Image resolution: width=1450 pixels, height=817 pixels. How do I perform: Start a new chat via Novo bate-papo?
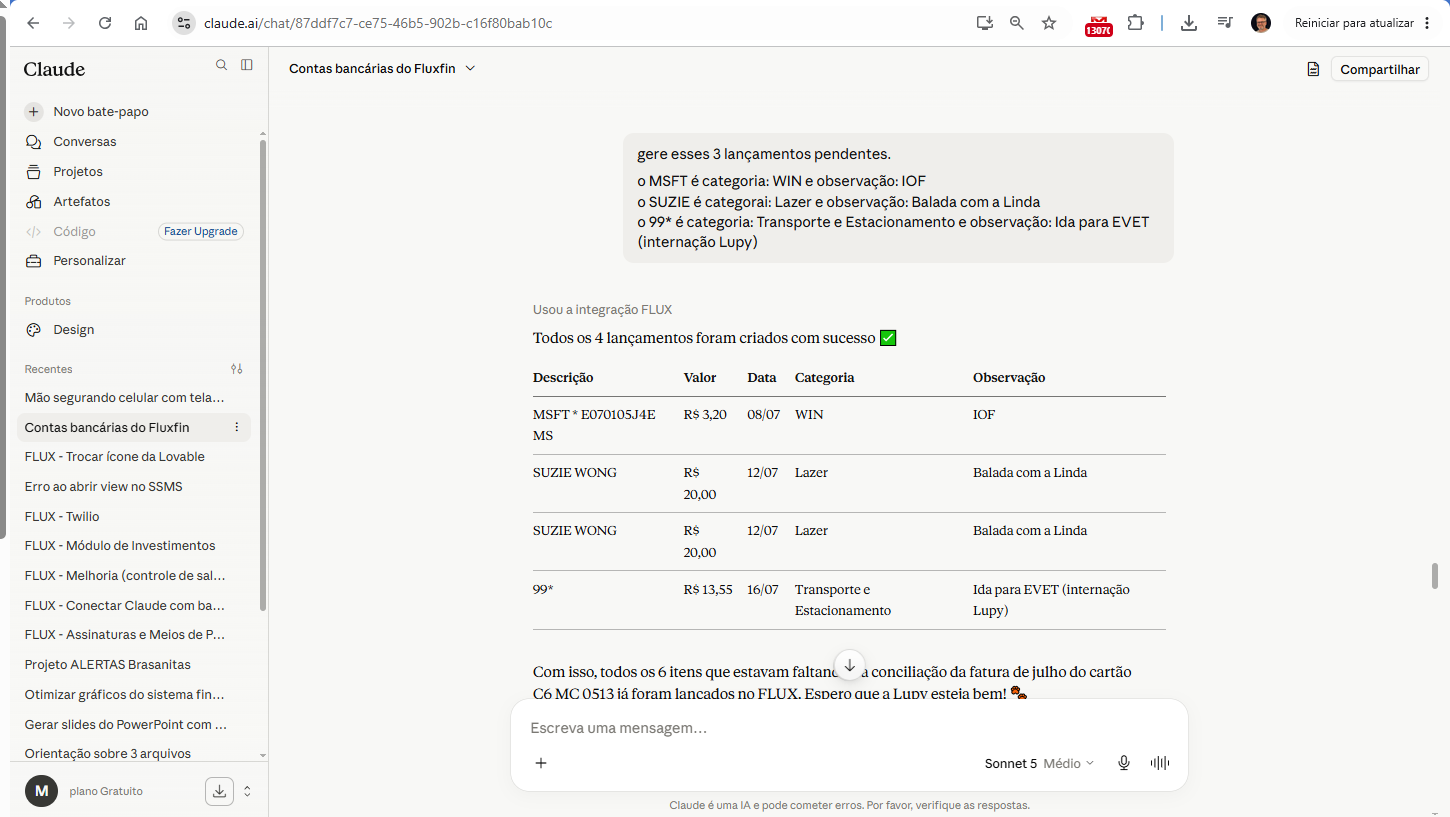(101, 112)
